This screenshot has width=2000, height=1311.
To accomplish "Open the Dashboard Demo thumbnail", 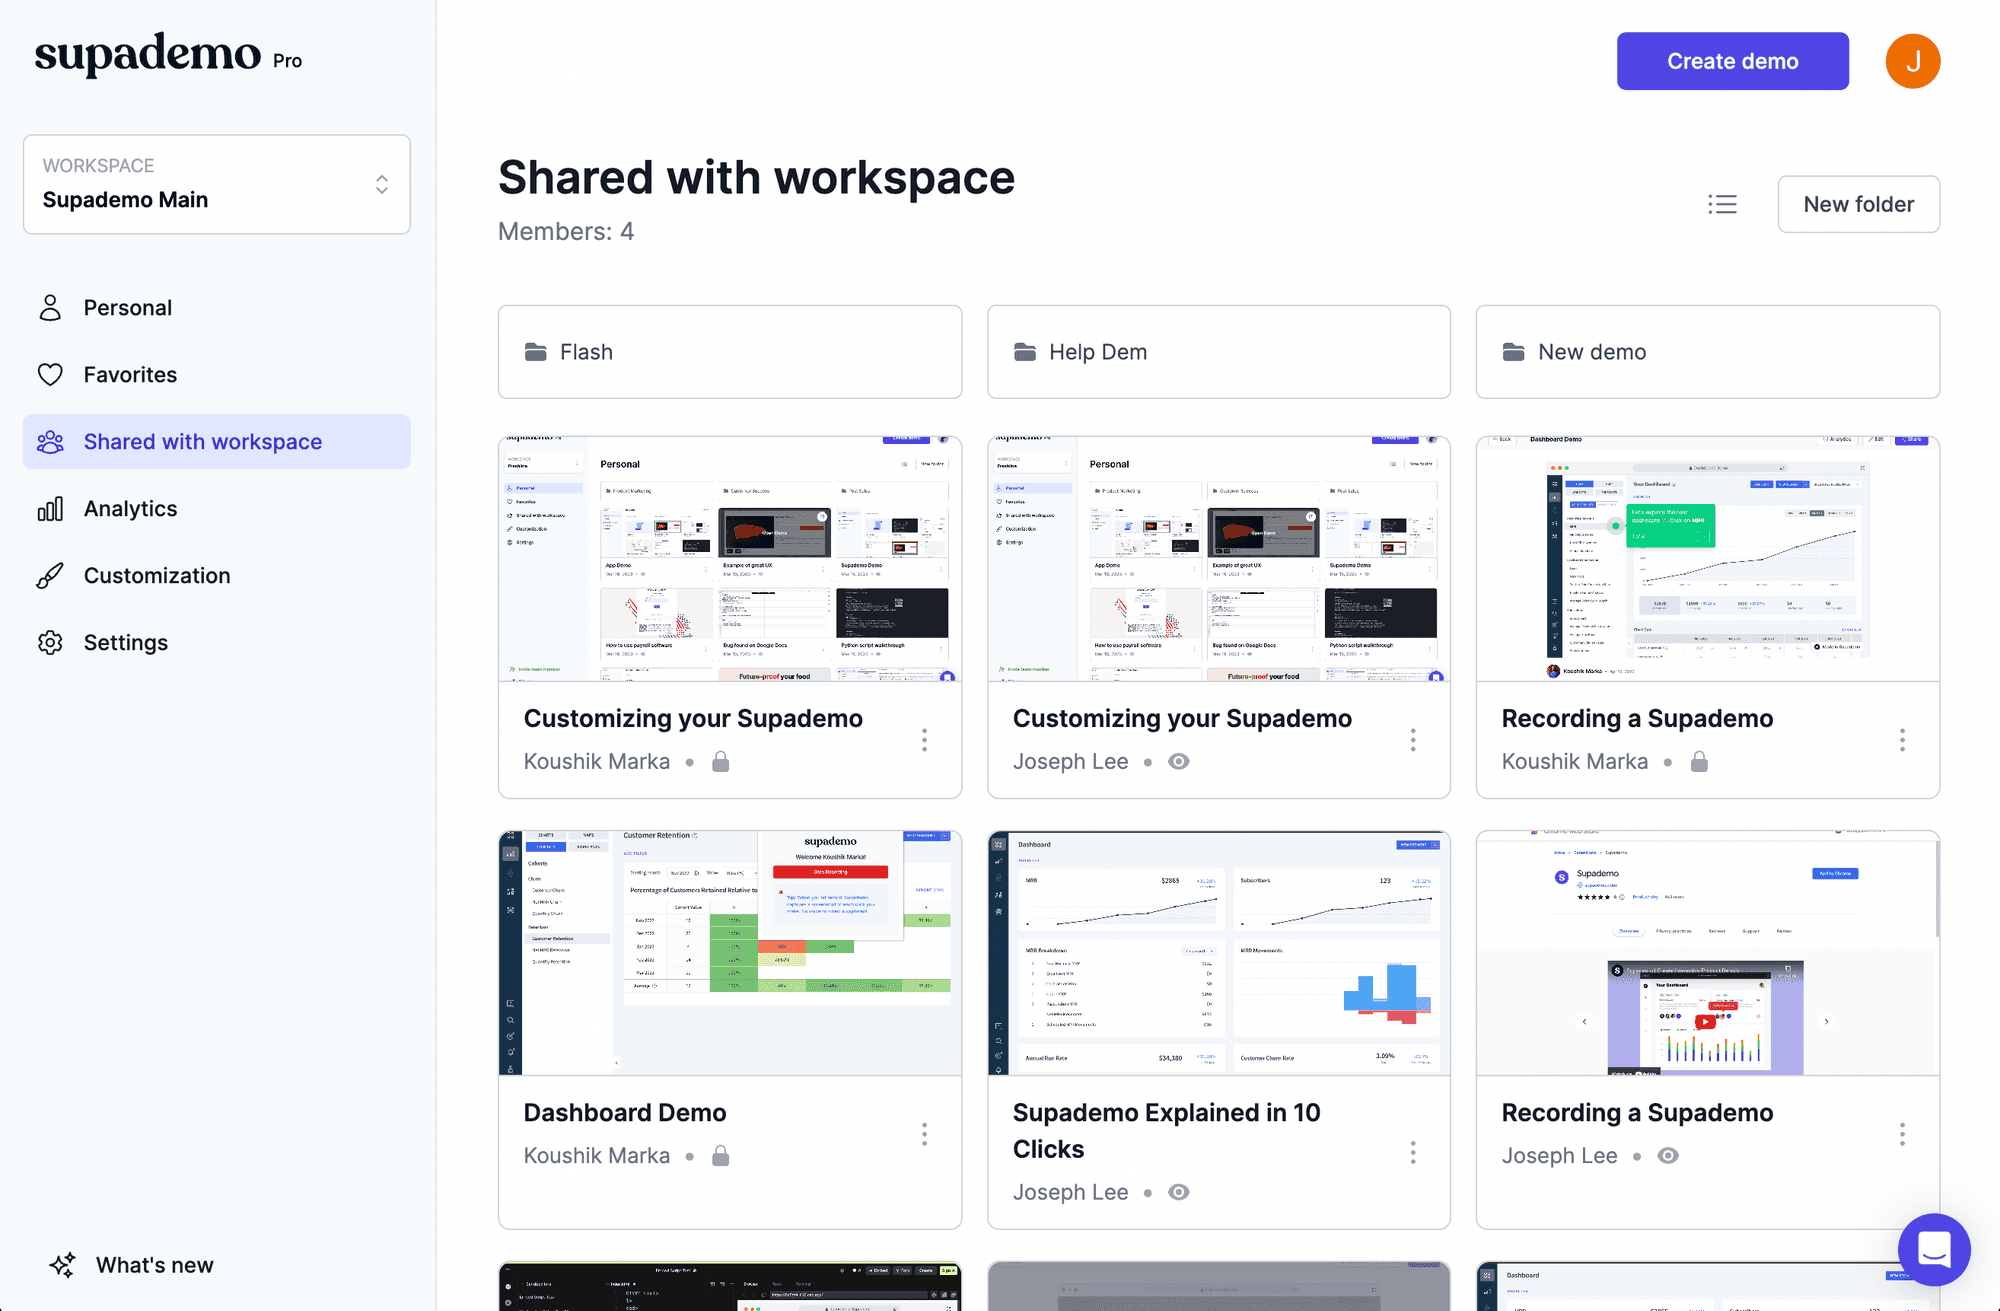I will 729,952.
